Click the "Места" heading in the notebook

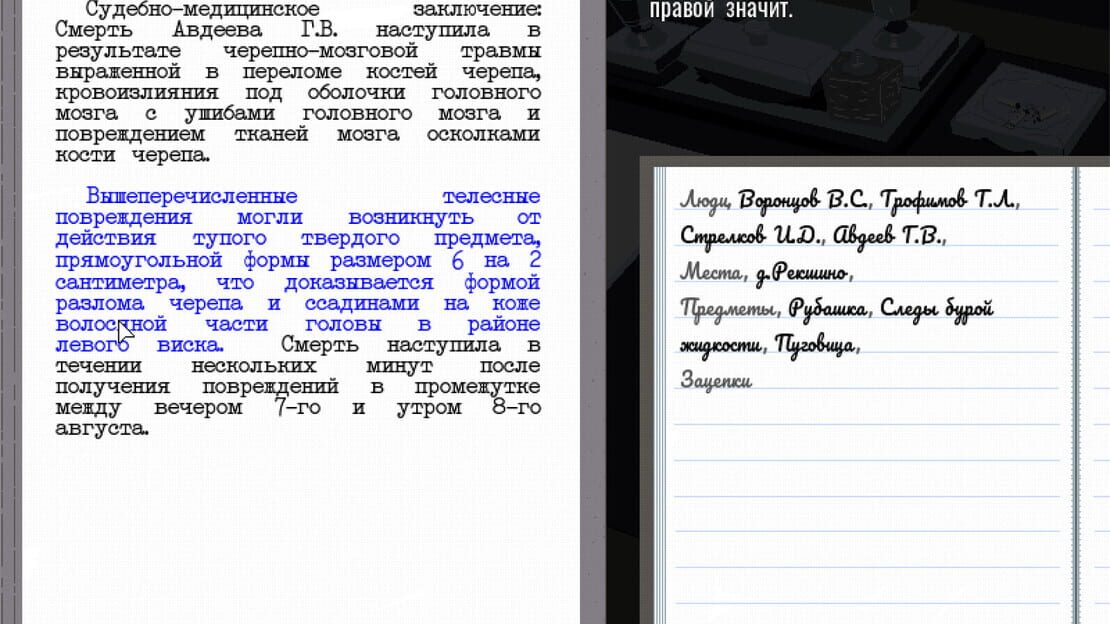coord(711,272)
